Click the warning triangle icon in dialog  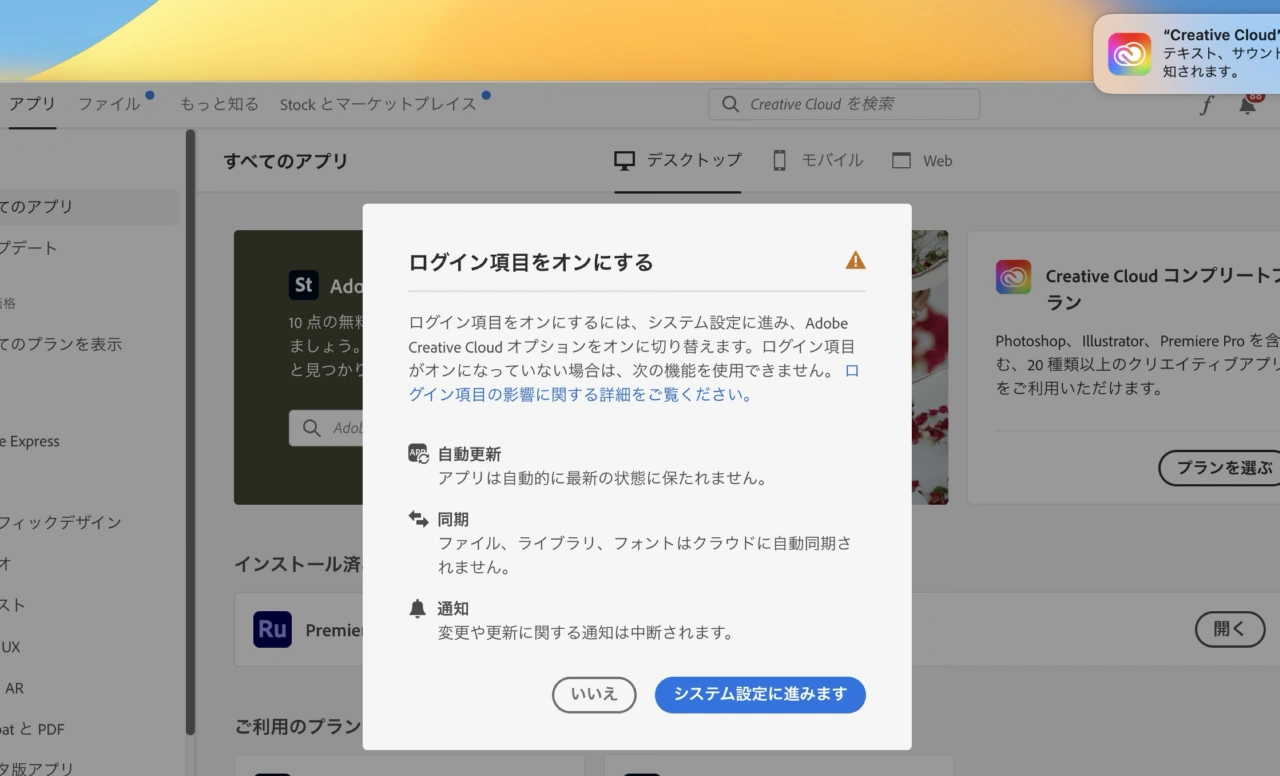tap(855, 261)
